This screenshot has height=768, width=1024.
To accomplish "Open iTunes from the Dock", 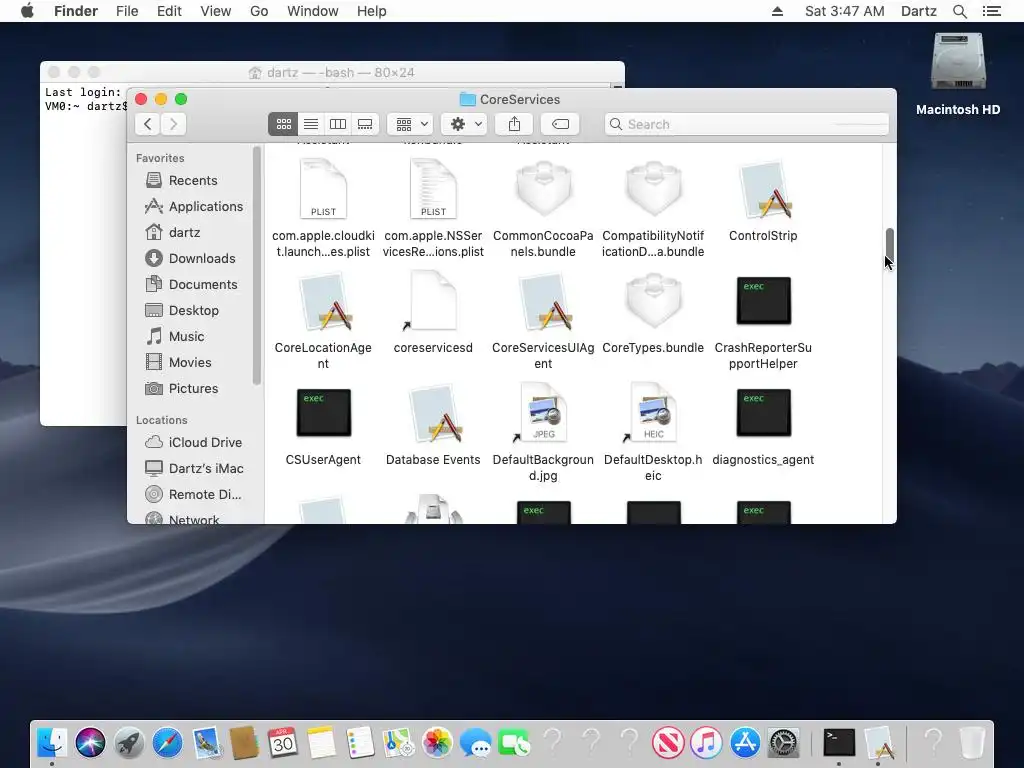I will coord(707,743).
